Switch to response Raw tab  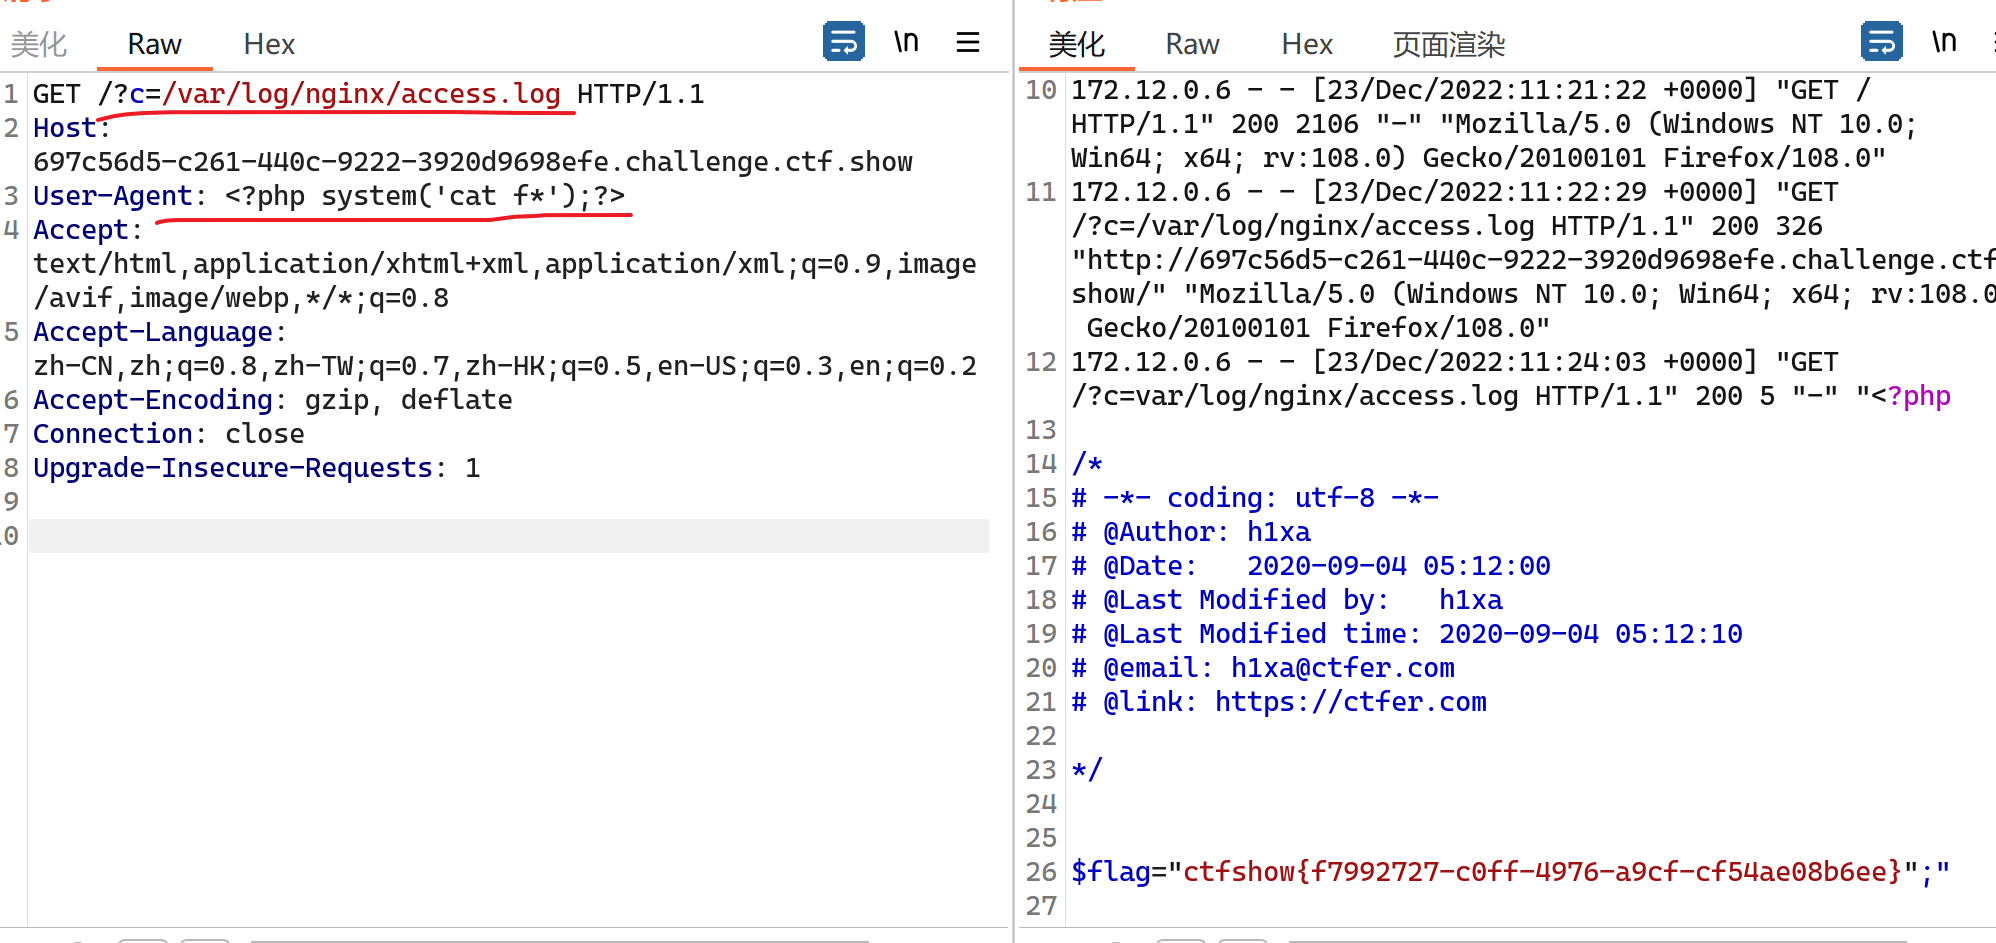(1193, 44)
